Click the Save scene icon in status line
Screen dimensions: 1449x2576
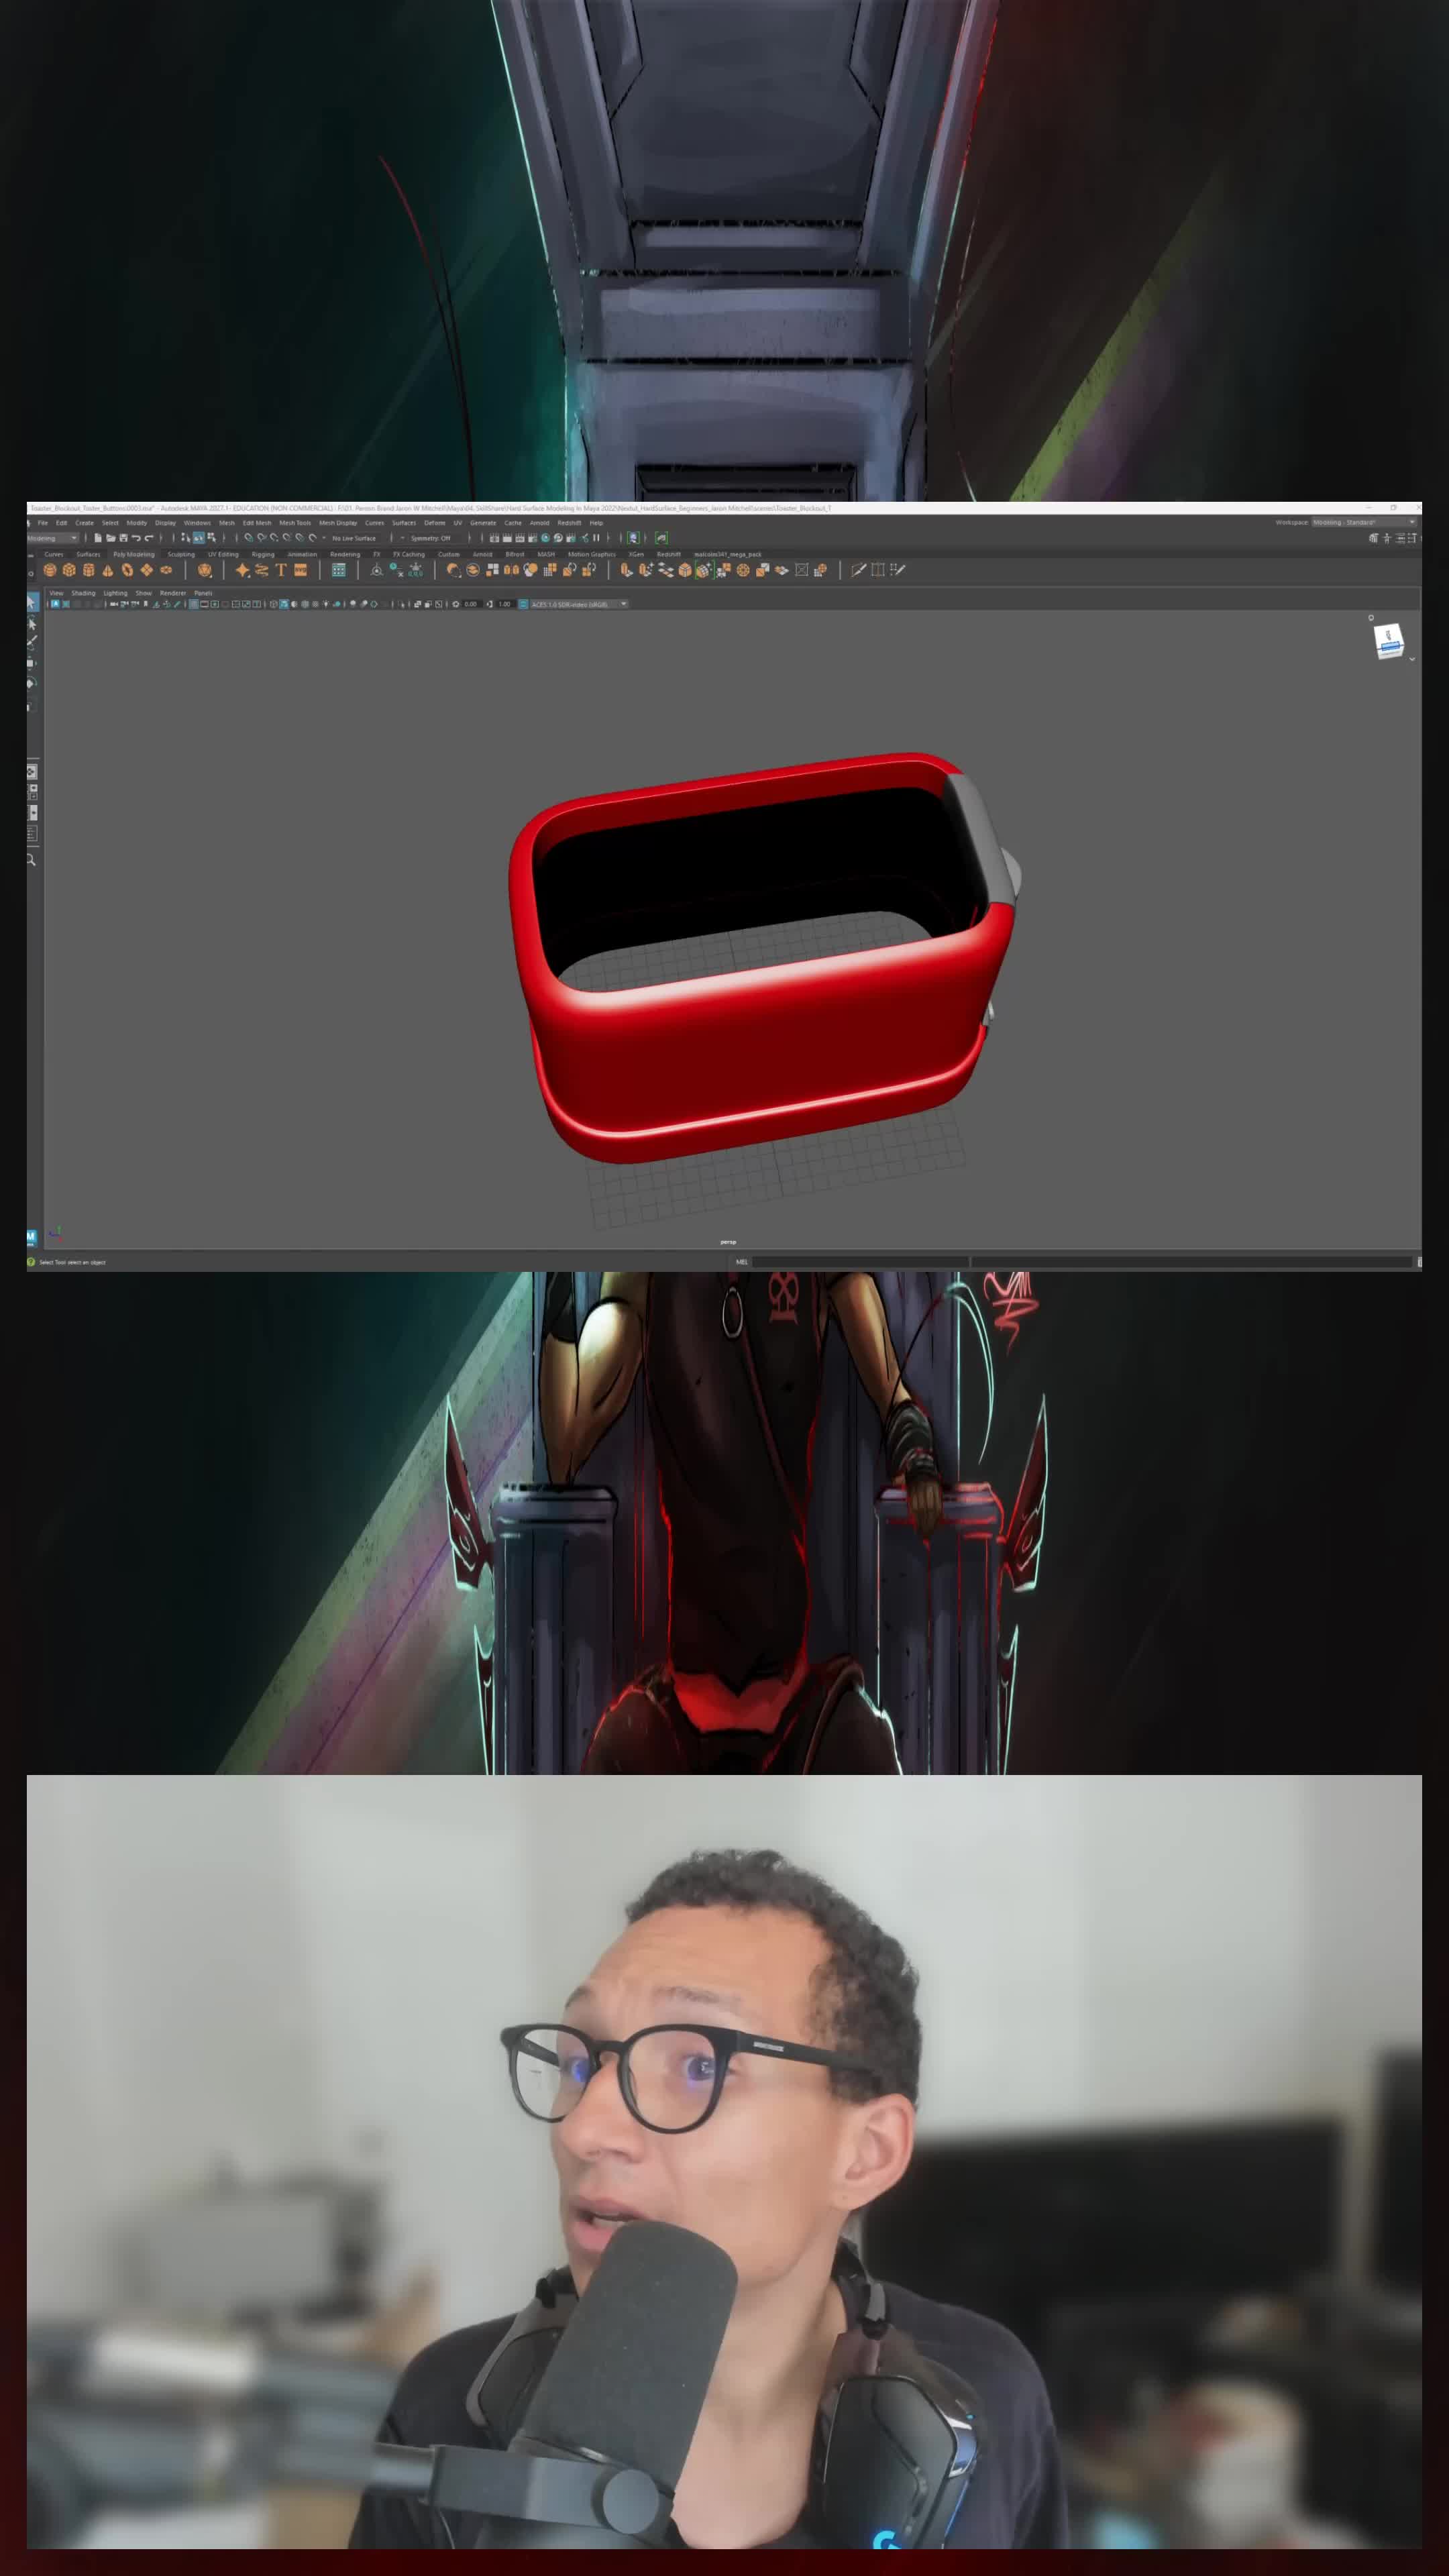(123, 538)
